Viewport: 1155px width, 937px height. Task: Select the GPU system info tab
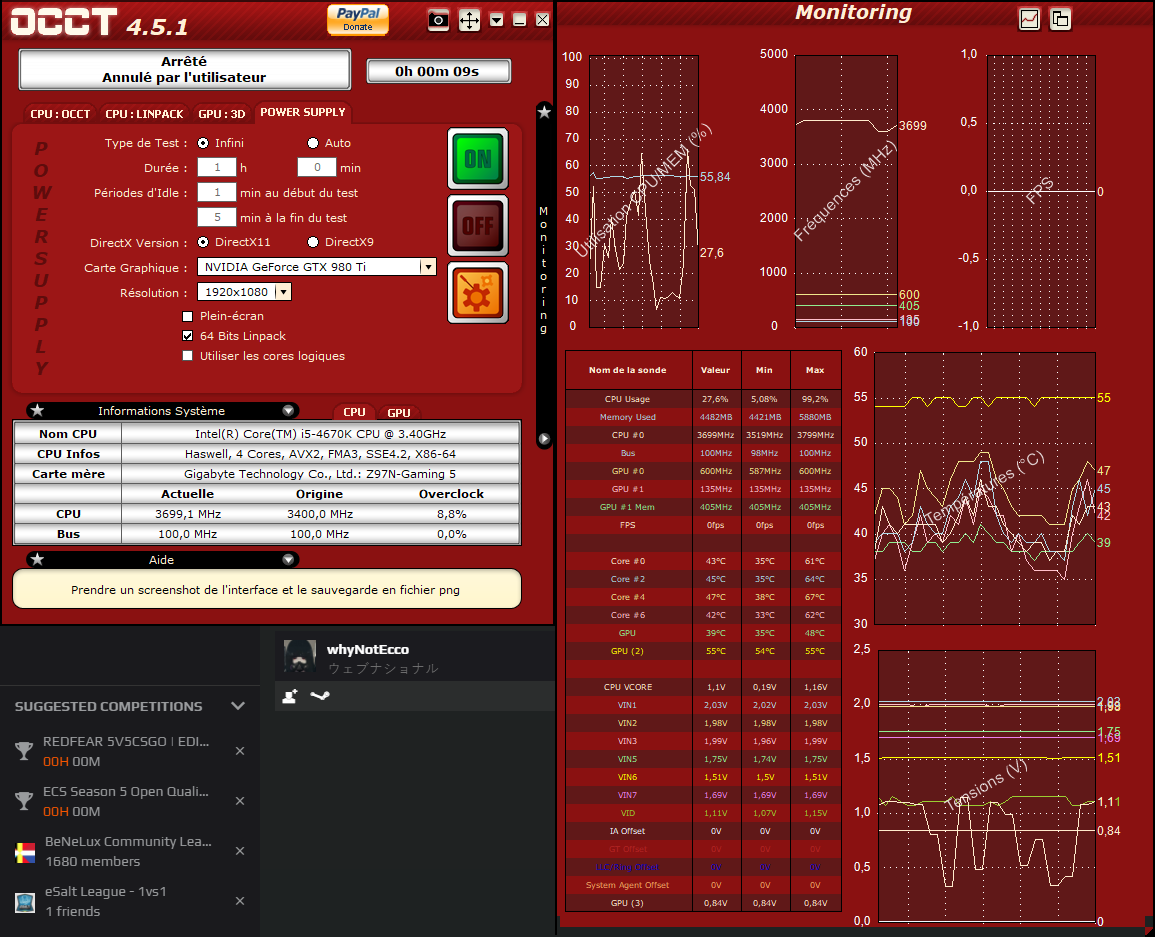(399, 413)
